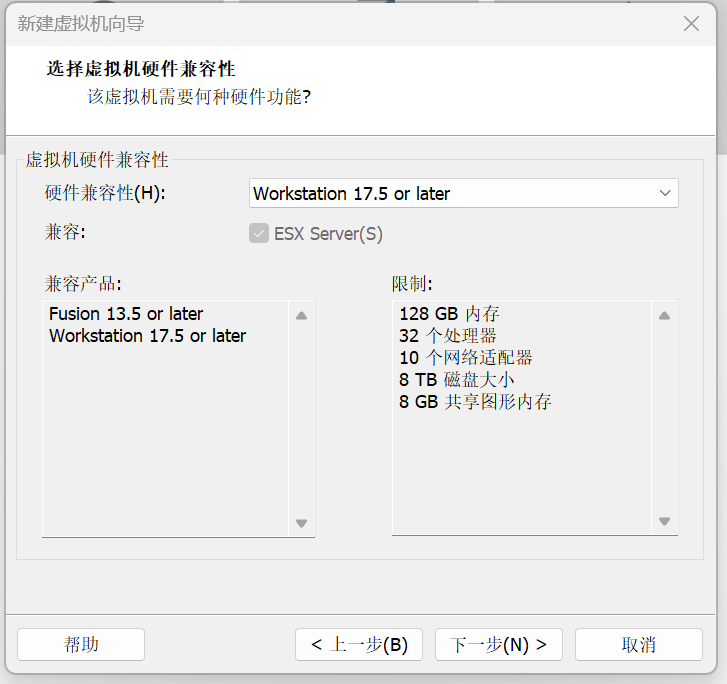Go back with 上一步(B) button

(x=359, y=645)
